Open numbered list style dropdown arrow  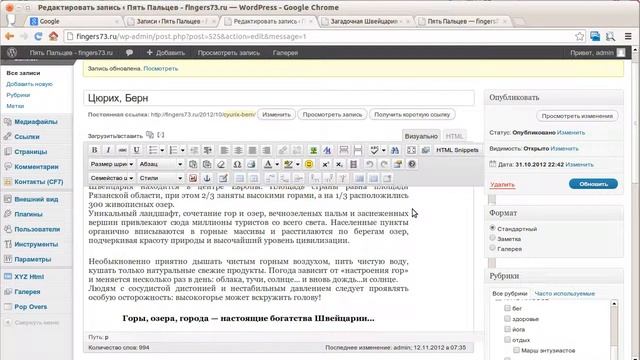point(182,150)
